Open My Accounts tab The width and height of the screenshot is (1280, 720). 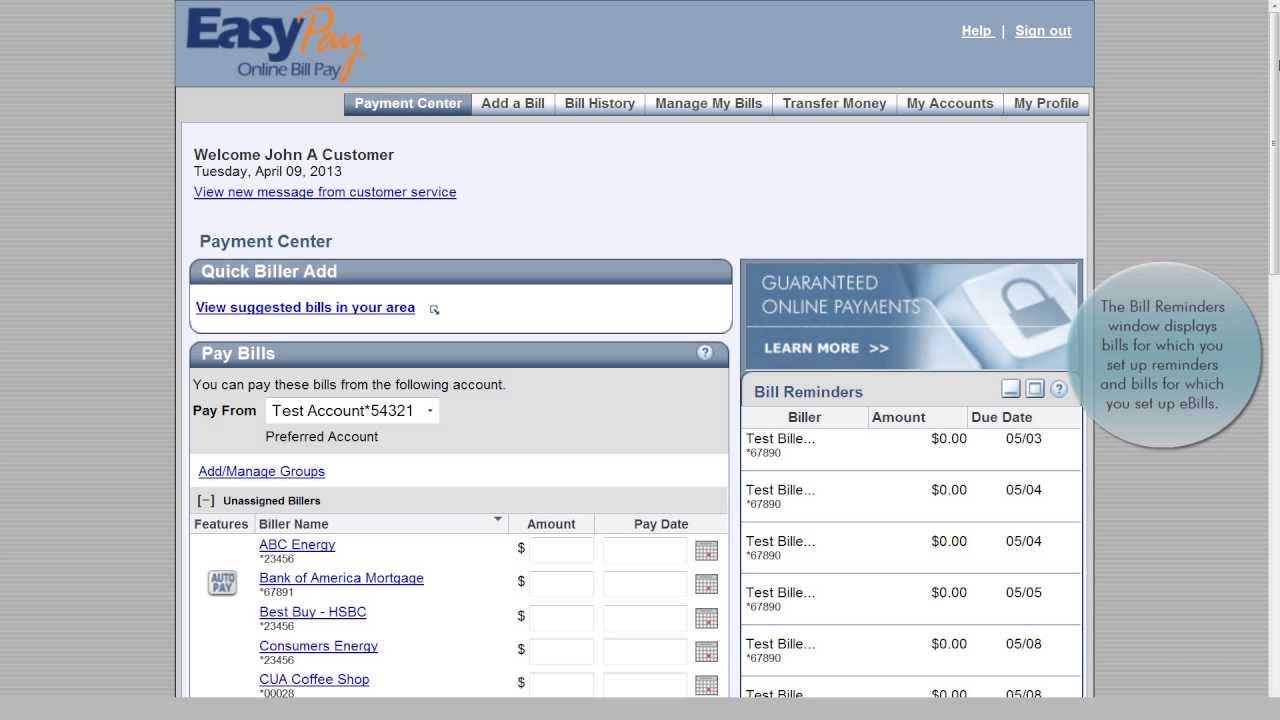tap(950, 103)
